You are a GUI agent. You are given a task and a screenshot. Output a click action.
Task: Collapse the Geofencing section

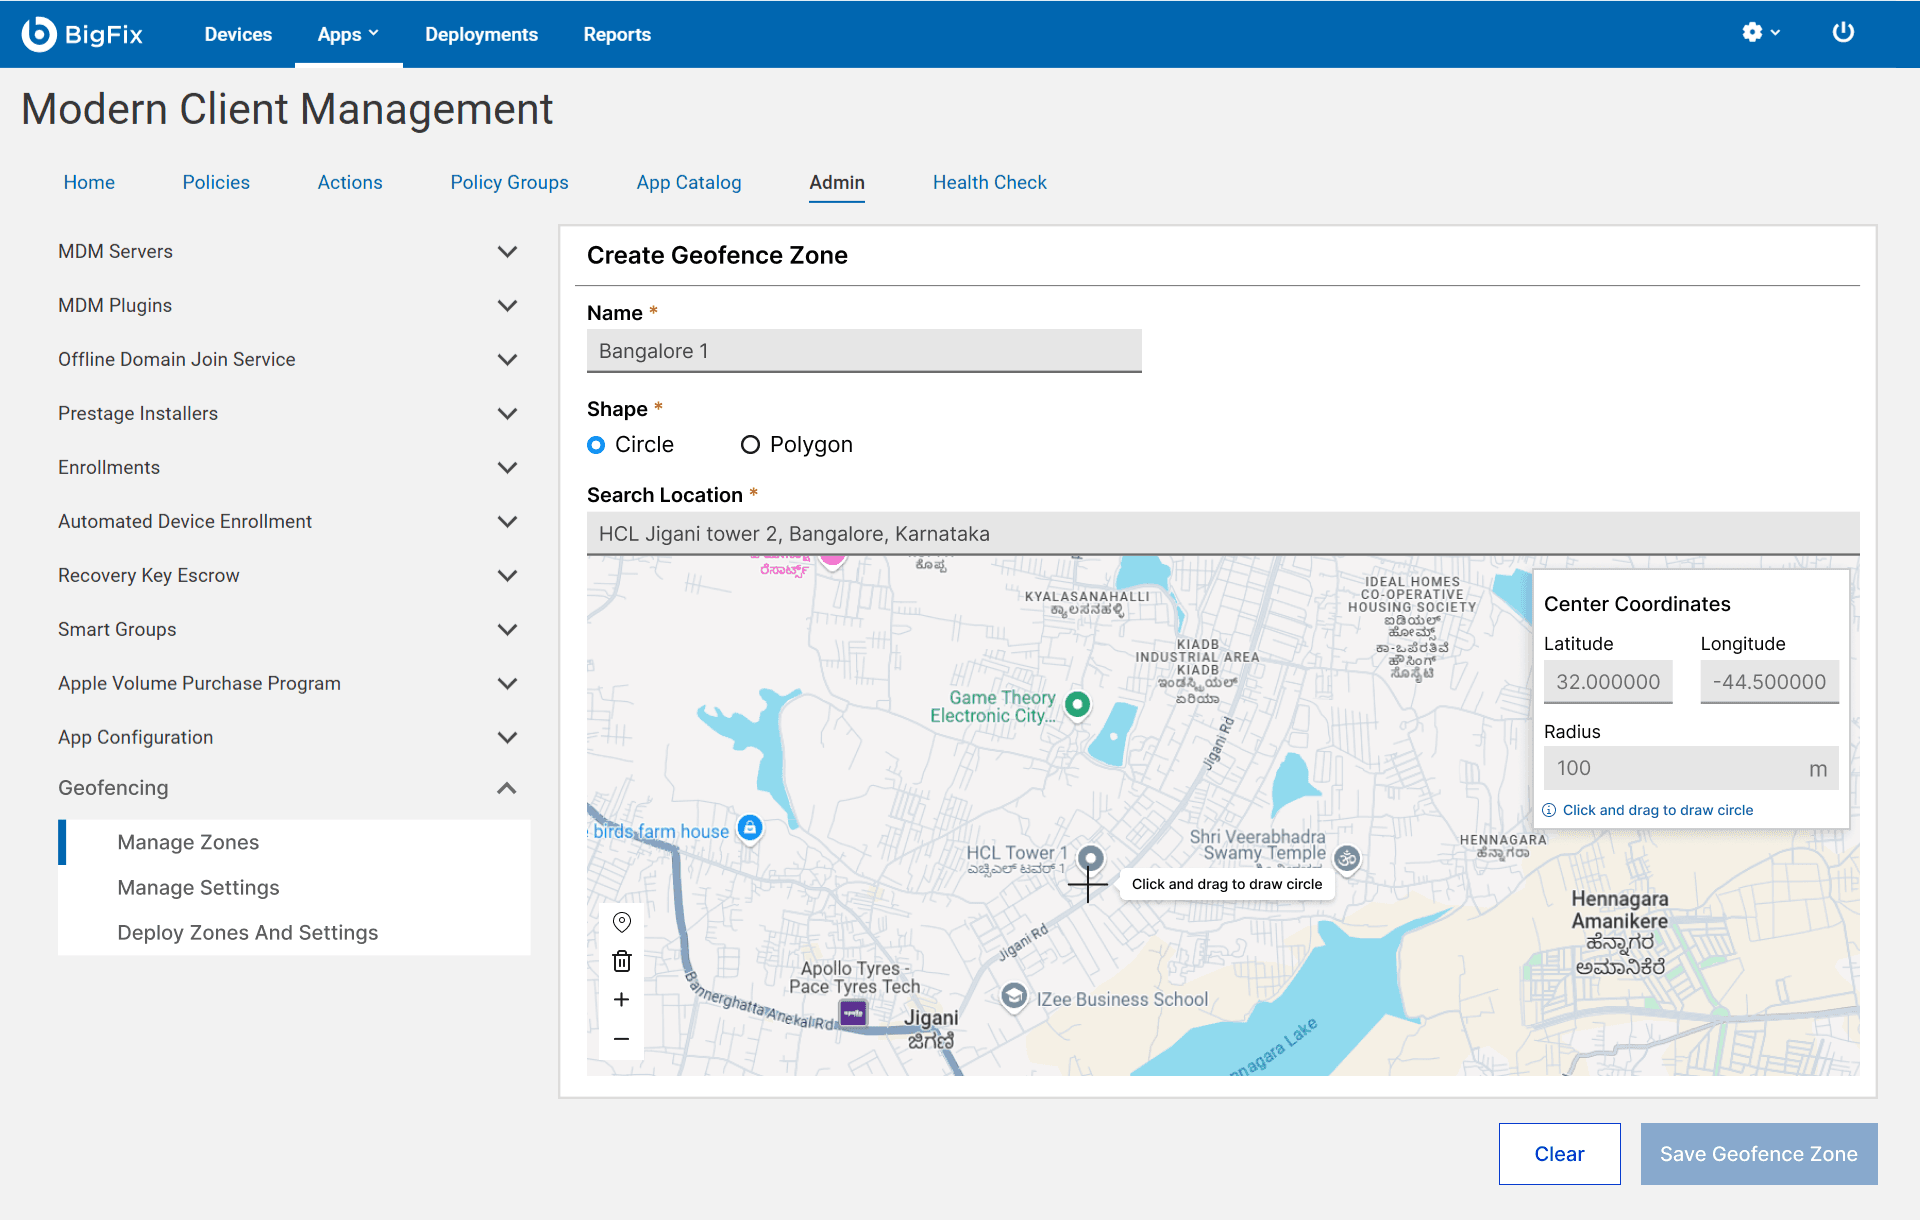[507, 788]
